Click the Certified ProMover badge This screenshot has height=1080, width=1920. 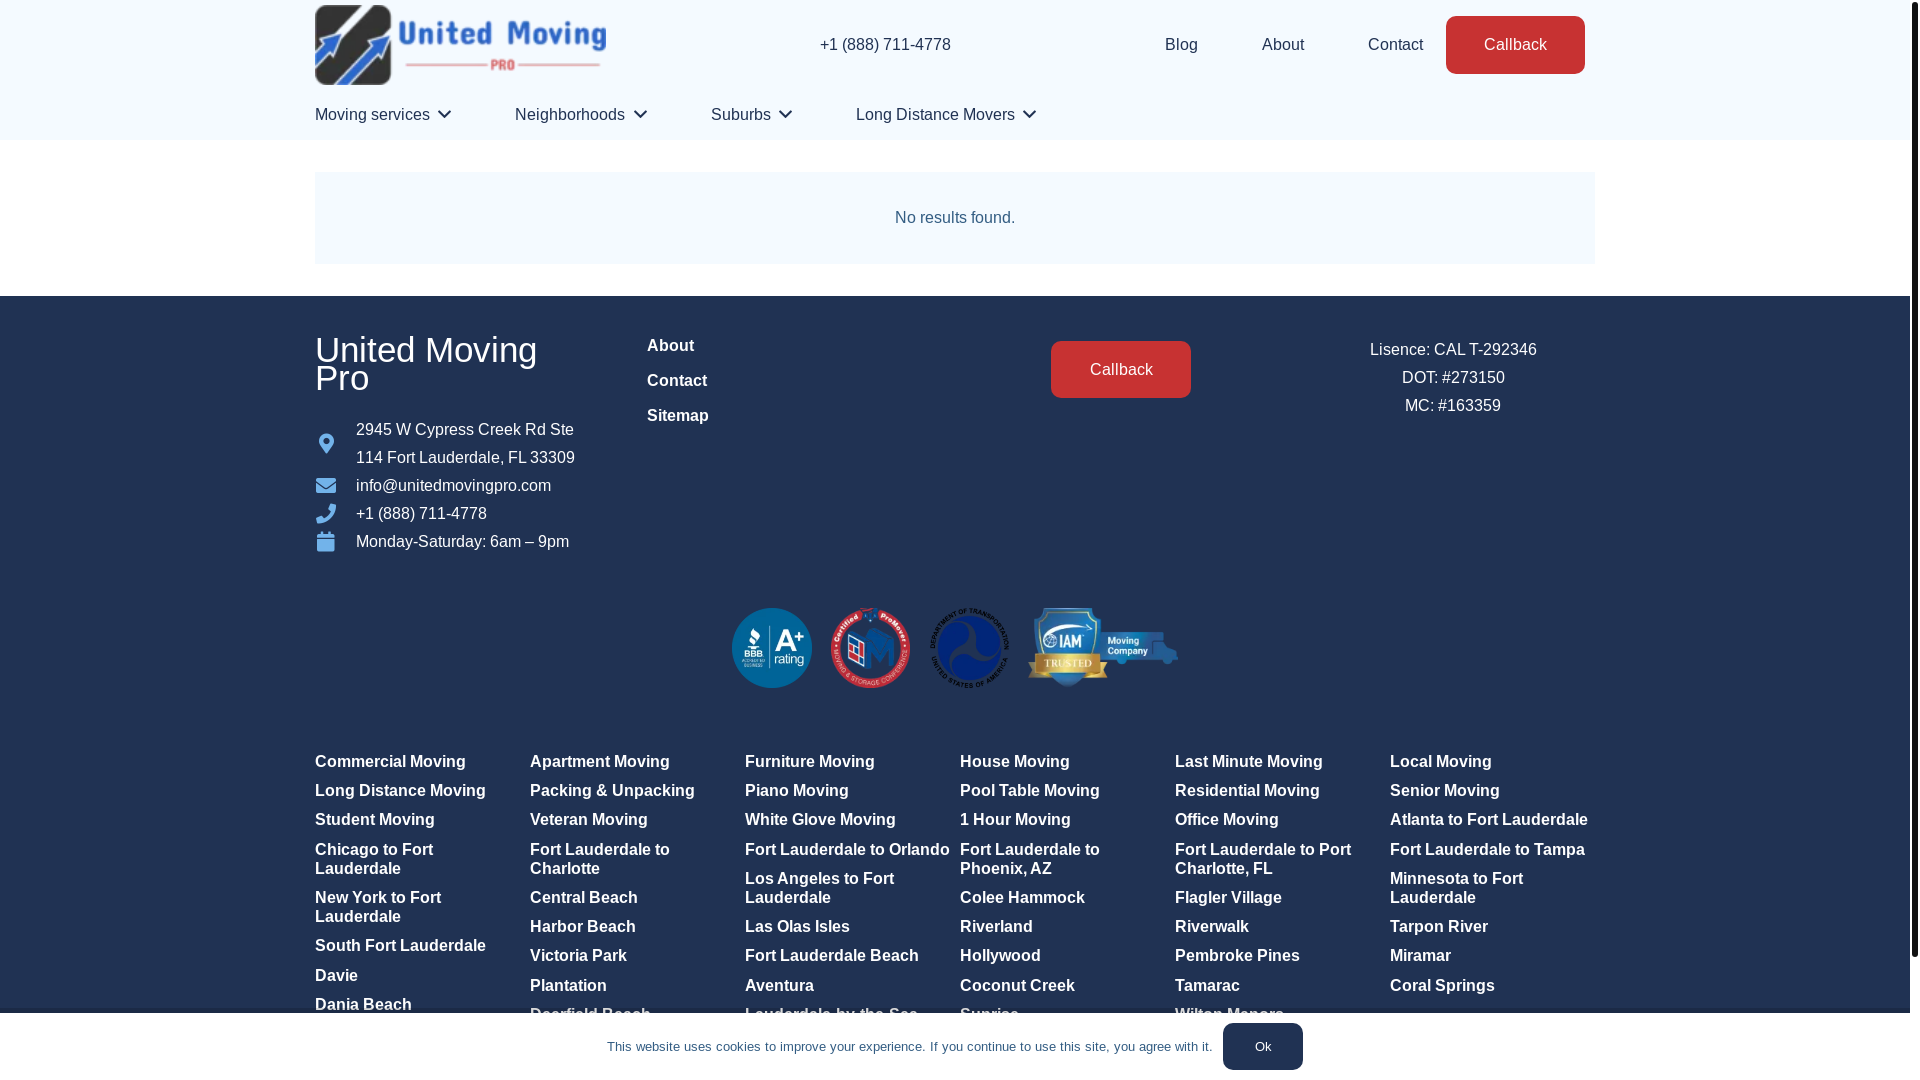tap(871, 648)
